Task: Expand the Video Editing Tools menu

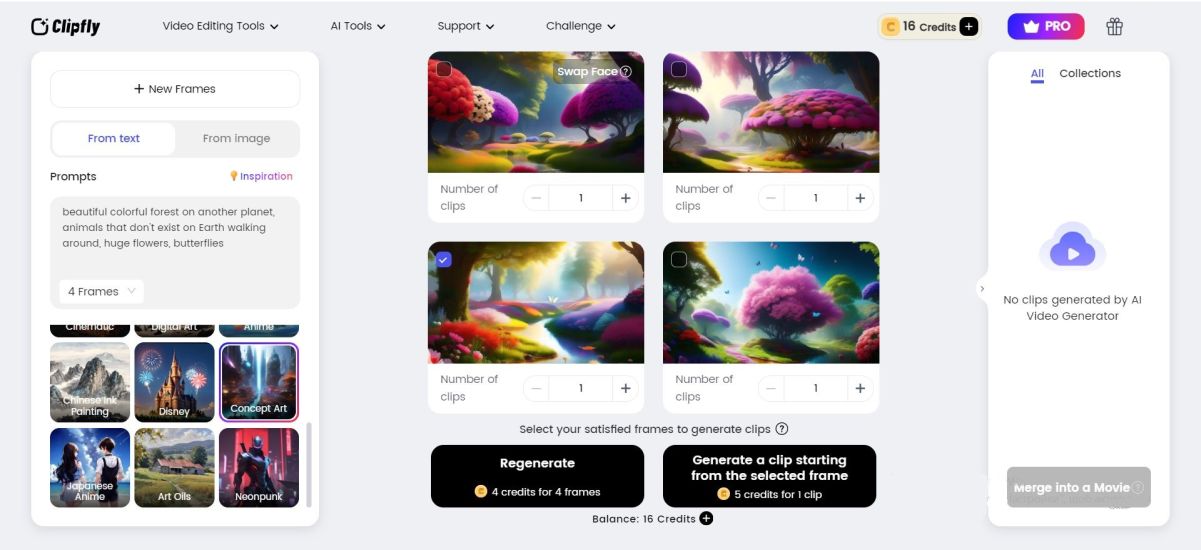Action: [x=220, y=26]
